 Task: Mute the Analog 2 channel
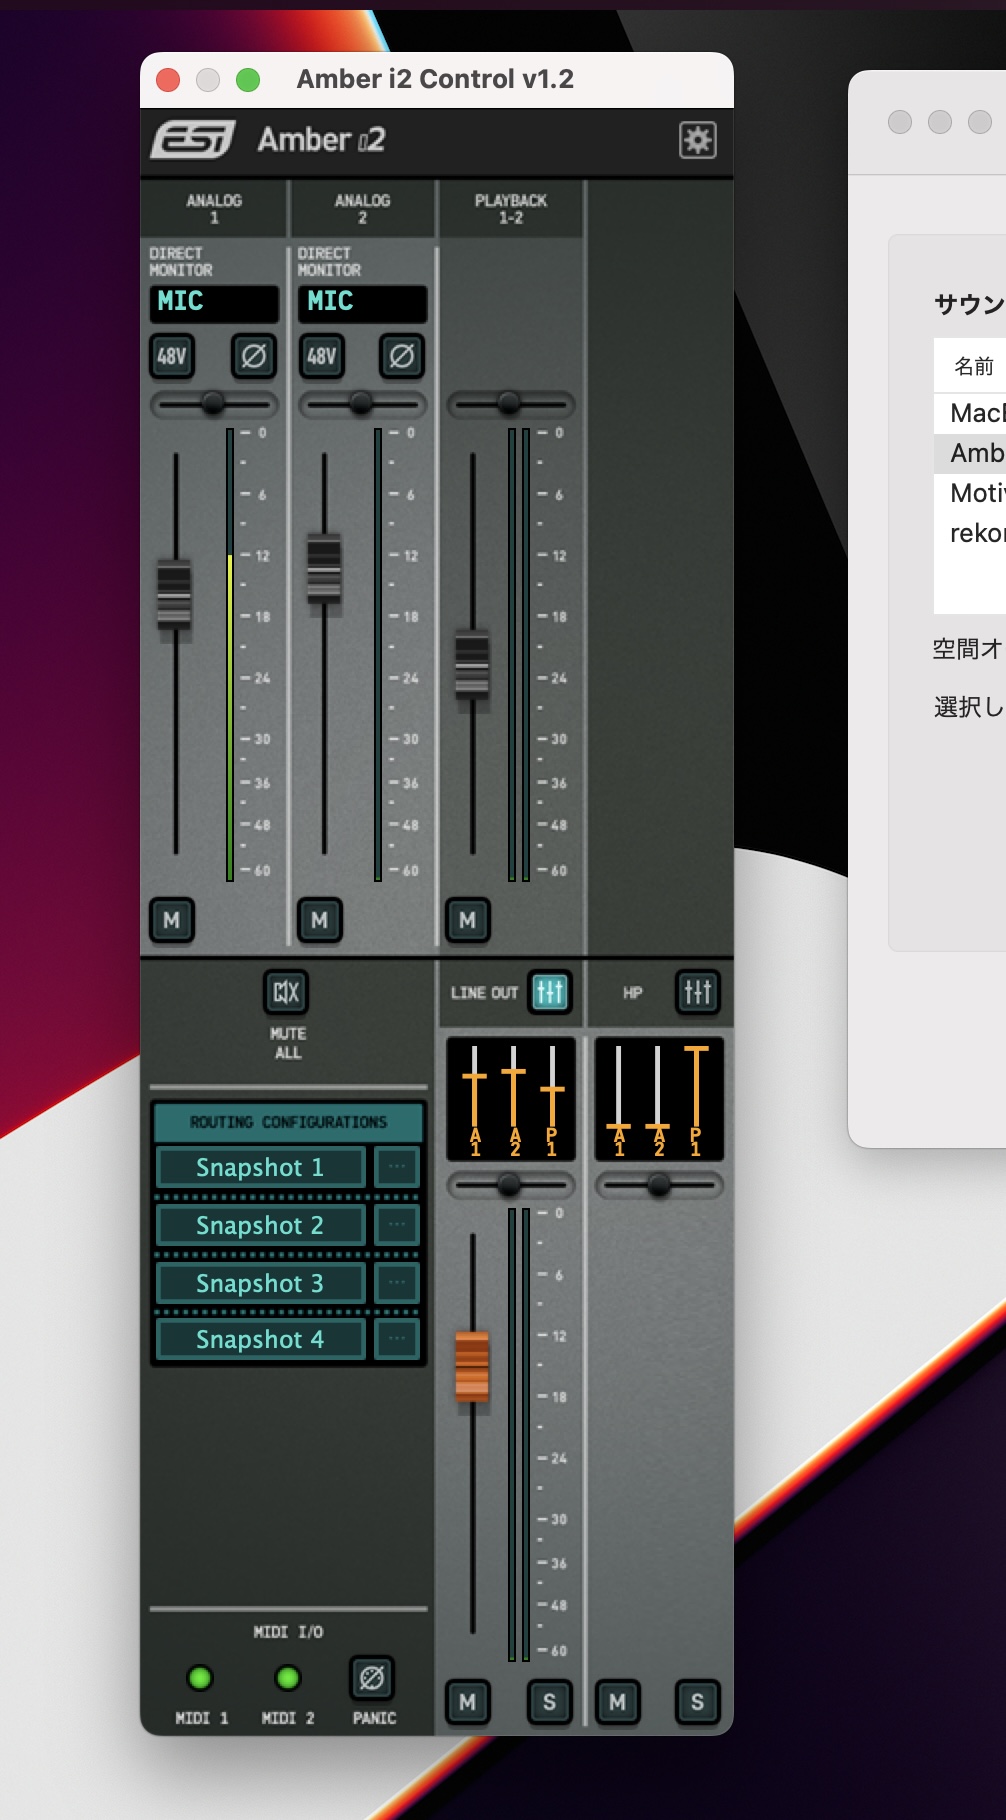point(320,920)
